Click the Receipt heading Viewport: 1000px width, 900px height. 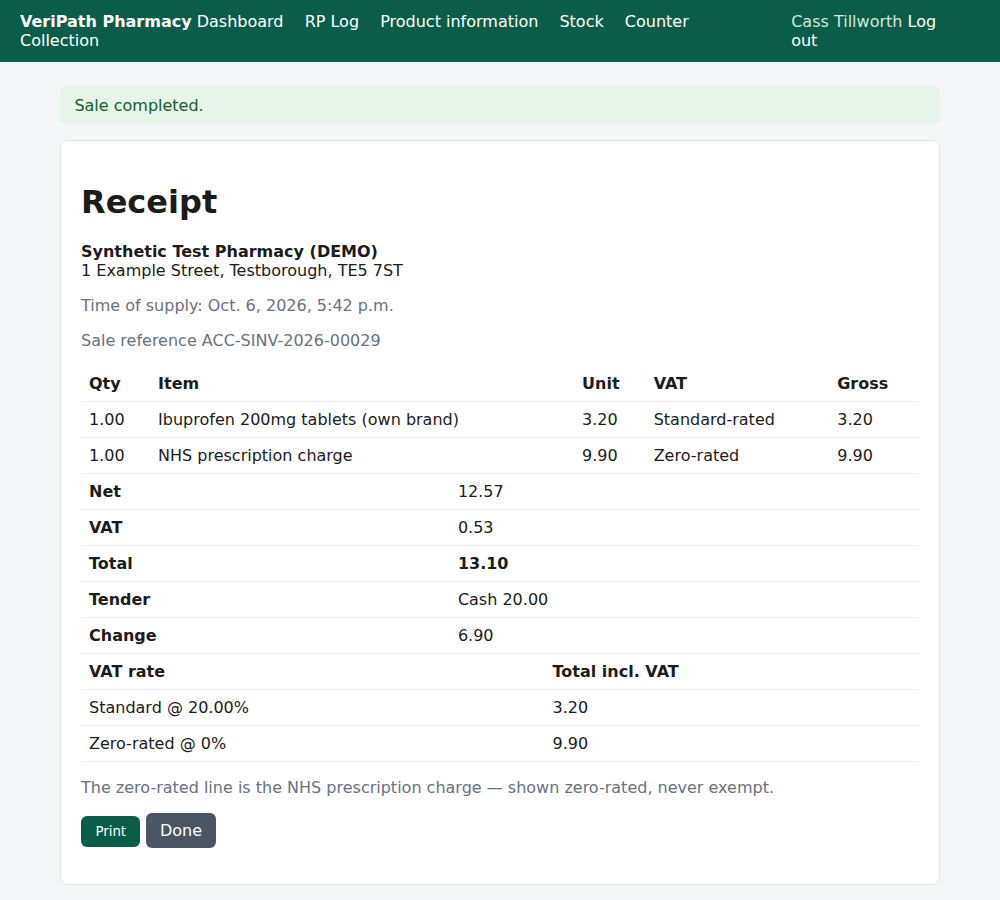point(149,202)
